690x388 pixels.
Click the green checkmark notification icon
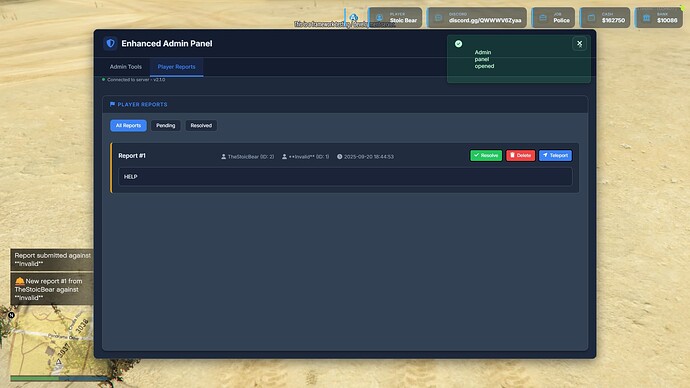(459, 44)
